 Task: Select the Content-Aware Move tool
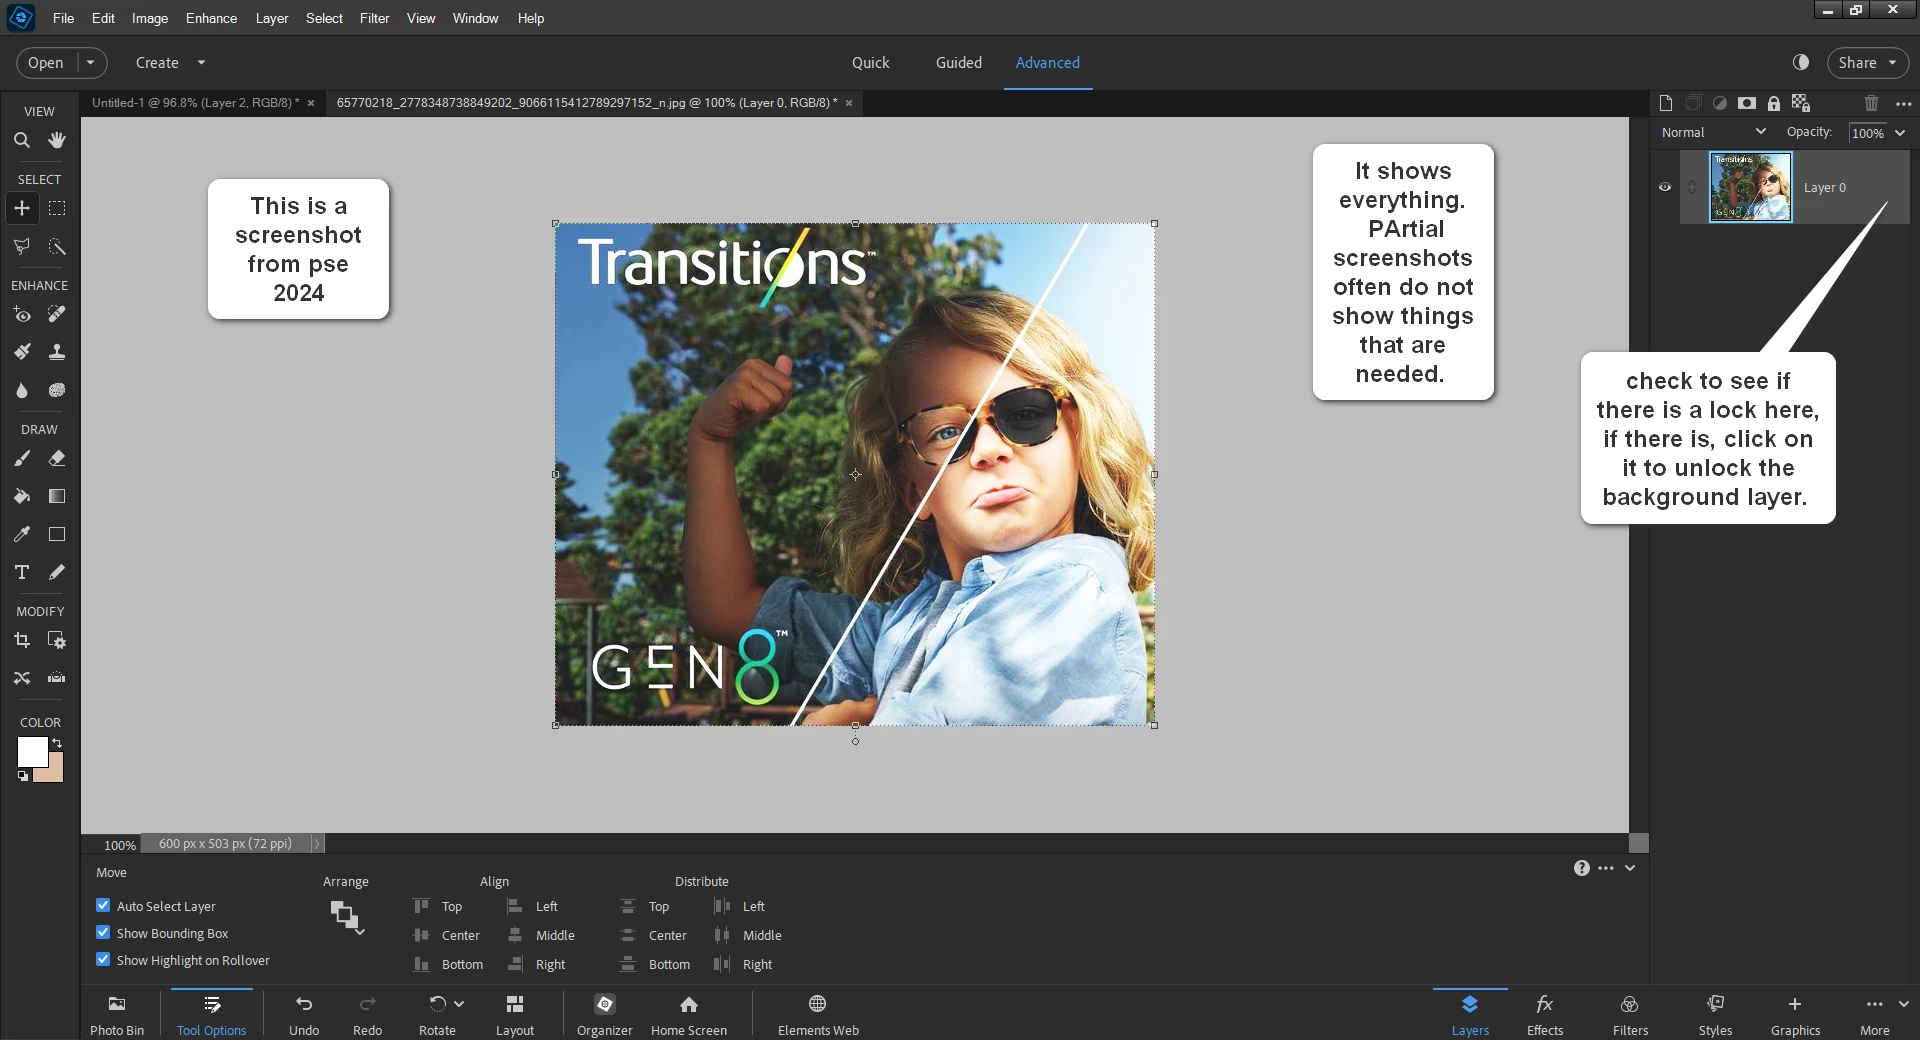[21, 678]
